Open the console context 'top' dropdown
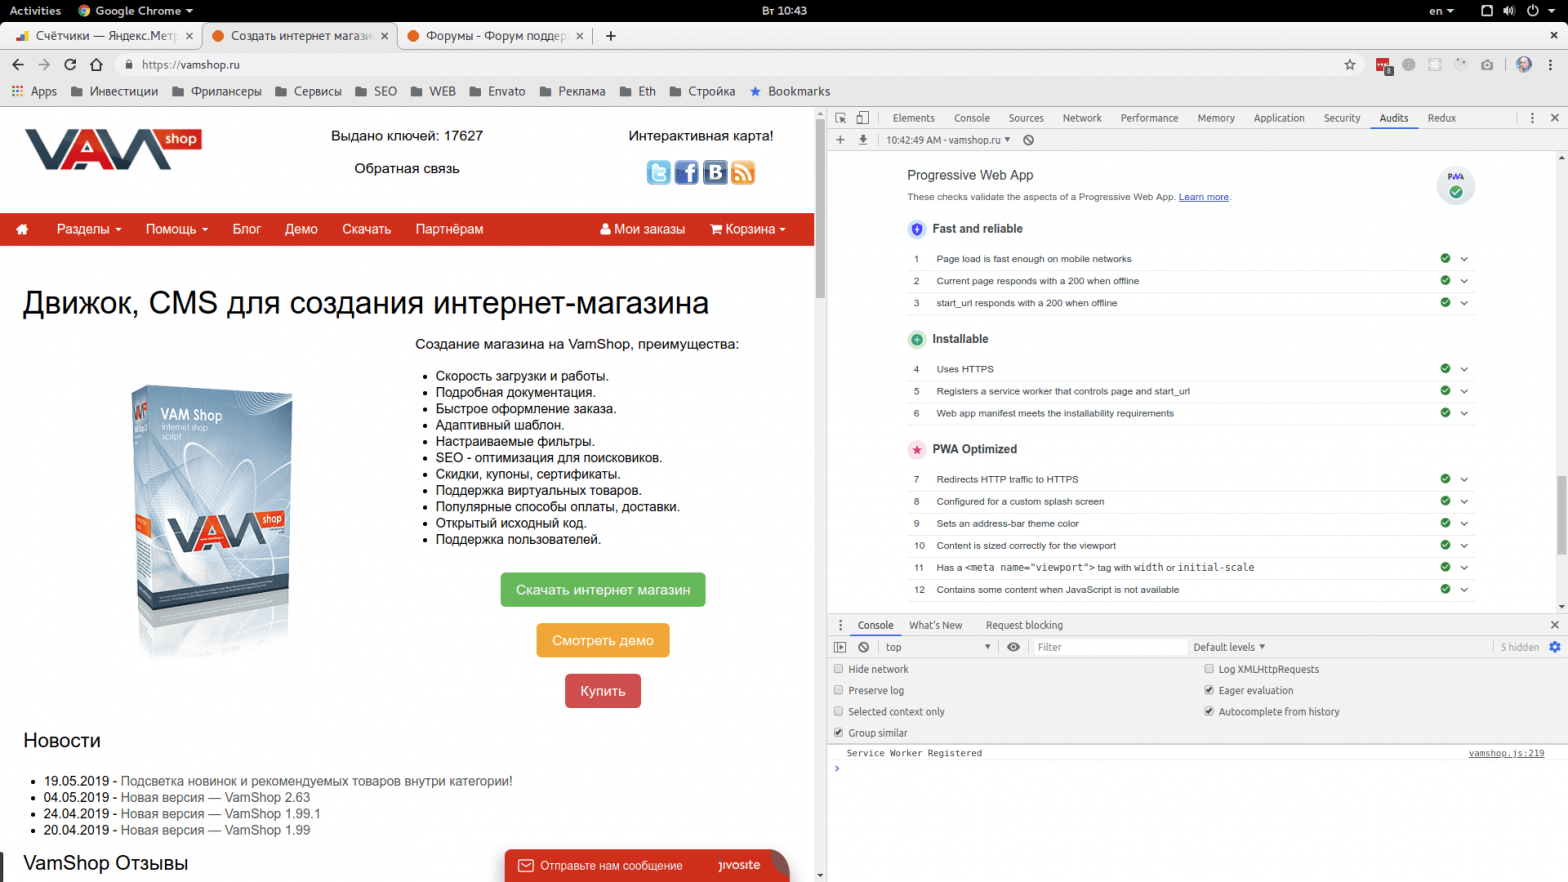Viewport: 1568px width, 882px height. click(937, 647)
